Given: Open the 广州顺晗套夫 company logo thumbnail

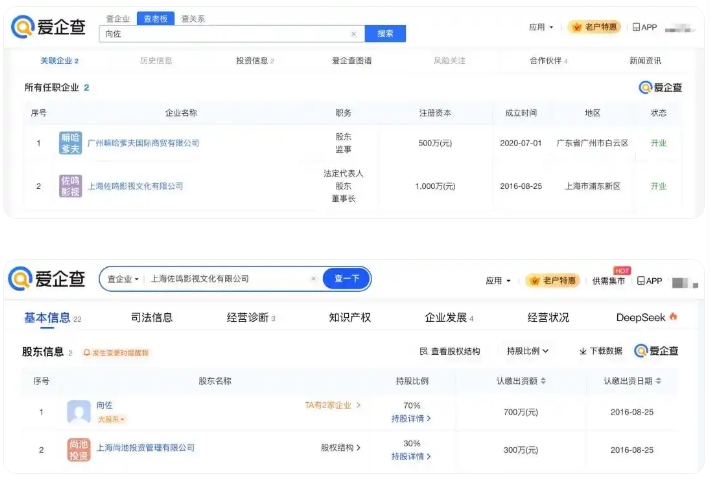Looking at the screenshot, I should click(70, 143).
